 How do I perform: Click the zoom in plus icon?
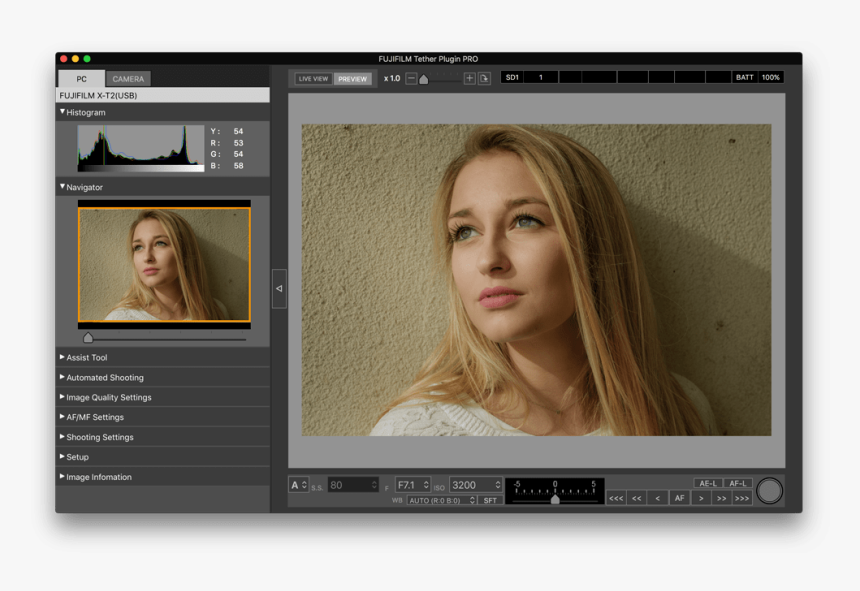tap(469, 78)
